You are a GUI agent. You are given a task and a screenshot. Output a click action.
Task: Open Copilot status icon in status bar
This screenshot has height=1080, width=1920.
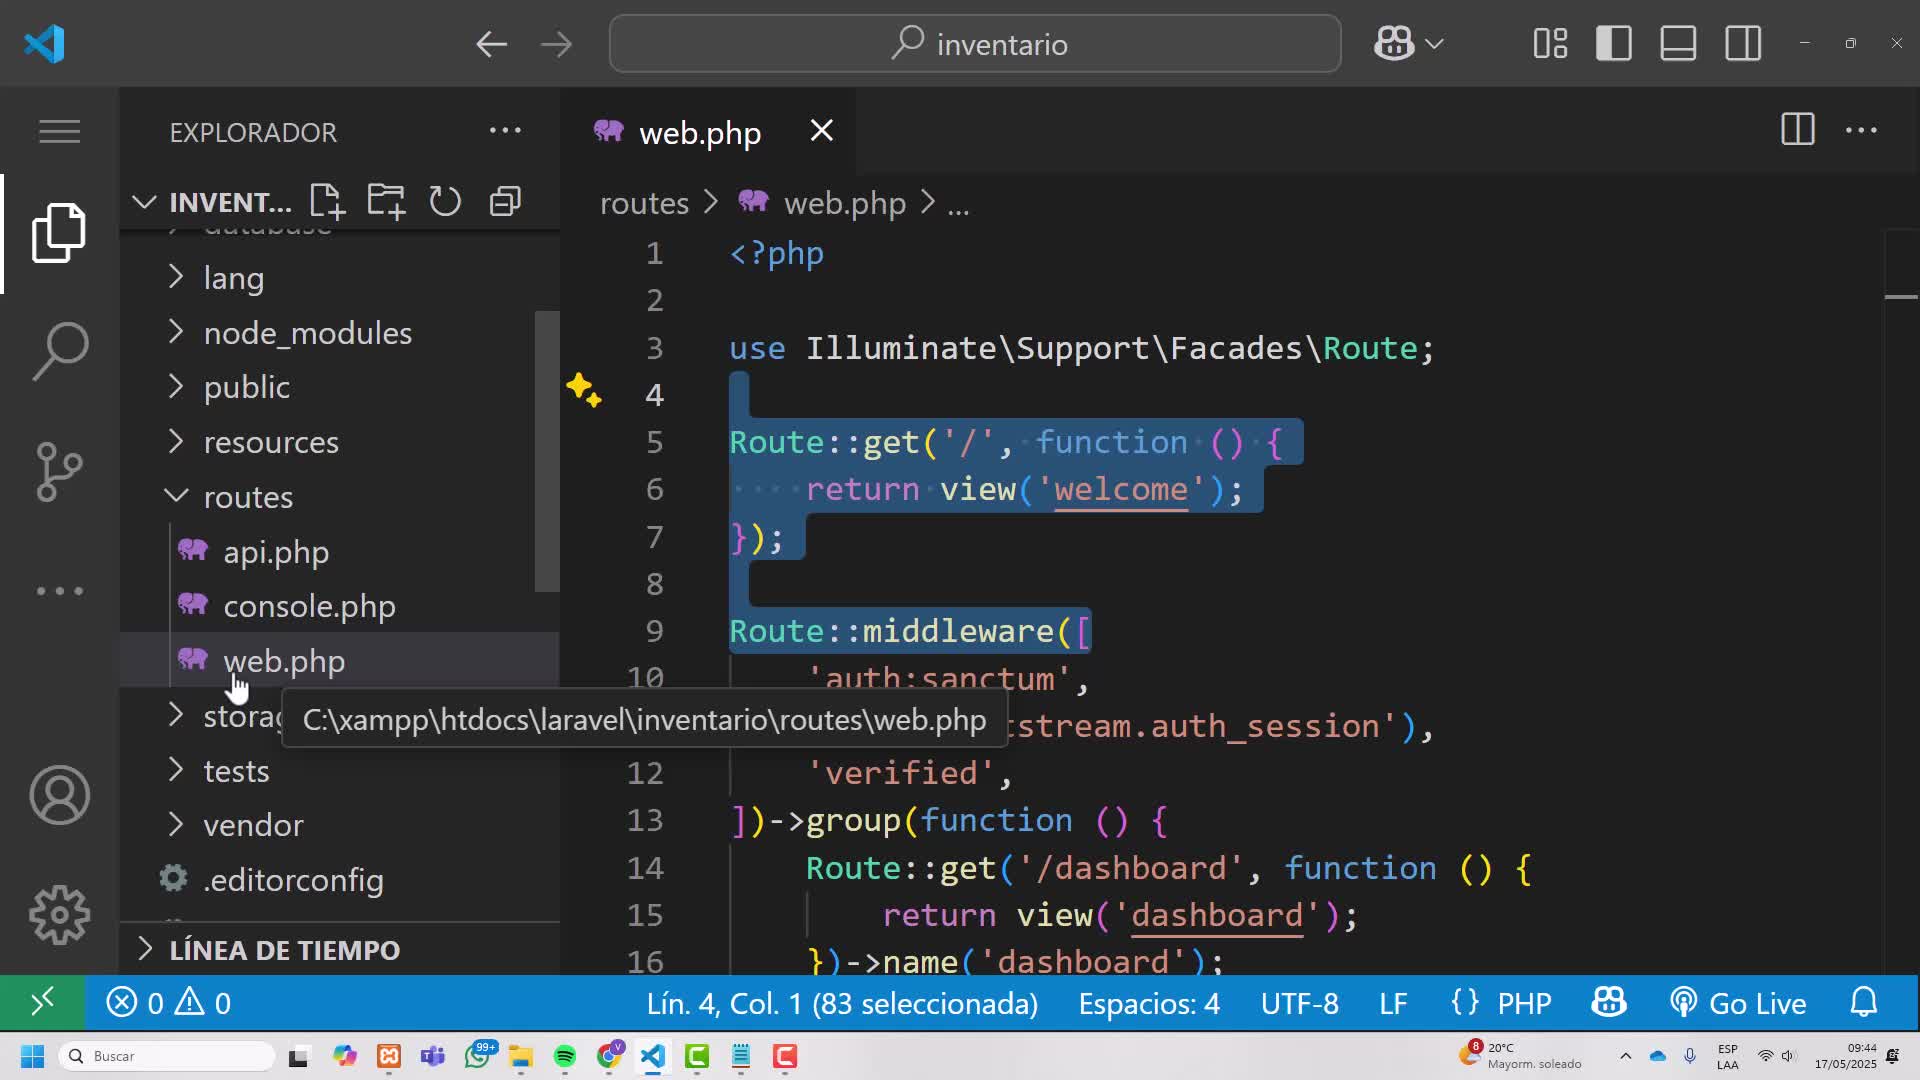click(1608, 1003)
